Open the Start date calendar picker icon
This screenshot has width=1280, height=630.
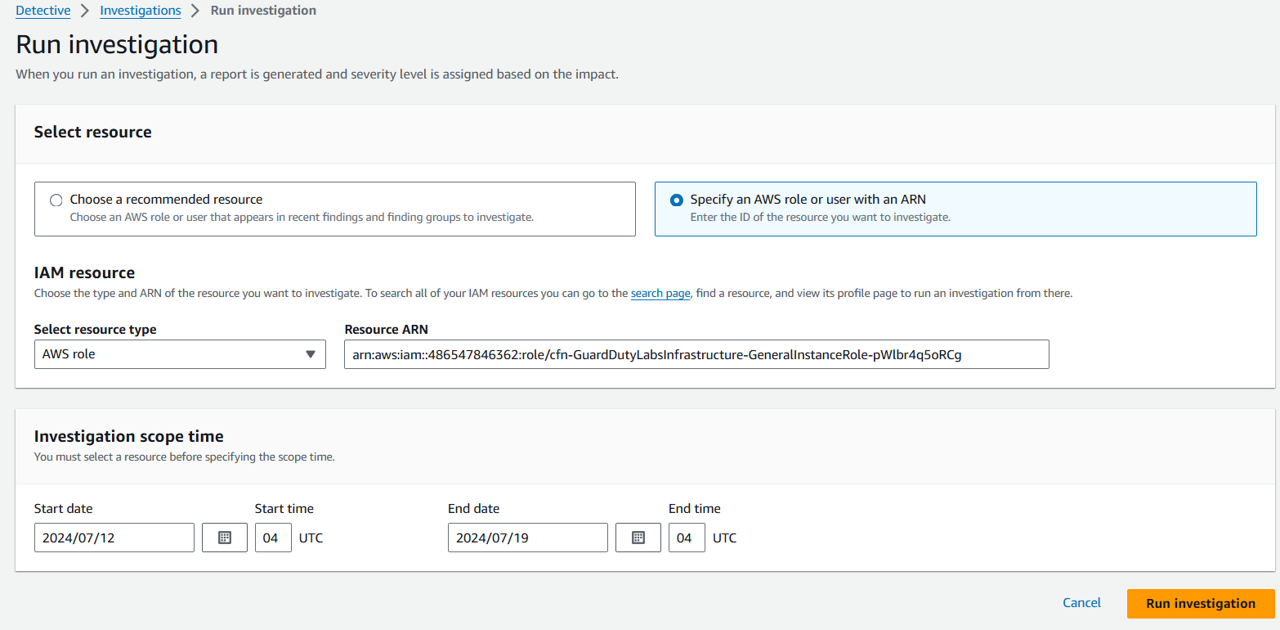[x=225, y=538]
